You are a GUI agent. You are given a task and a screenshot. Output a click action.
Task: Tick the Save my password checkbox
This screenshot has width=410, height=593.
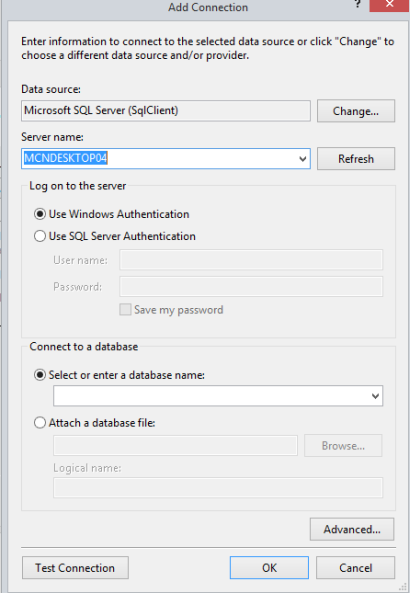[x=125, y=309]
